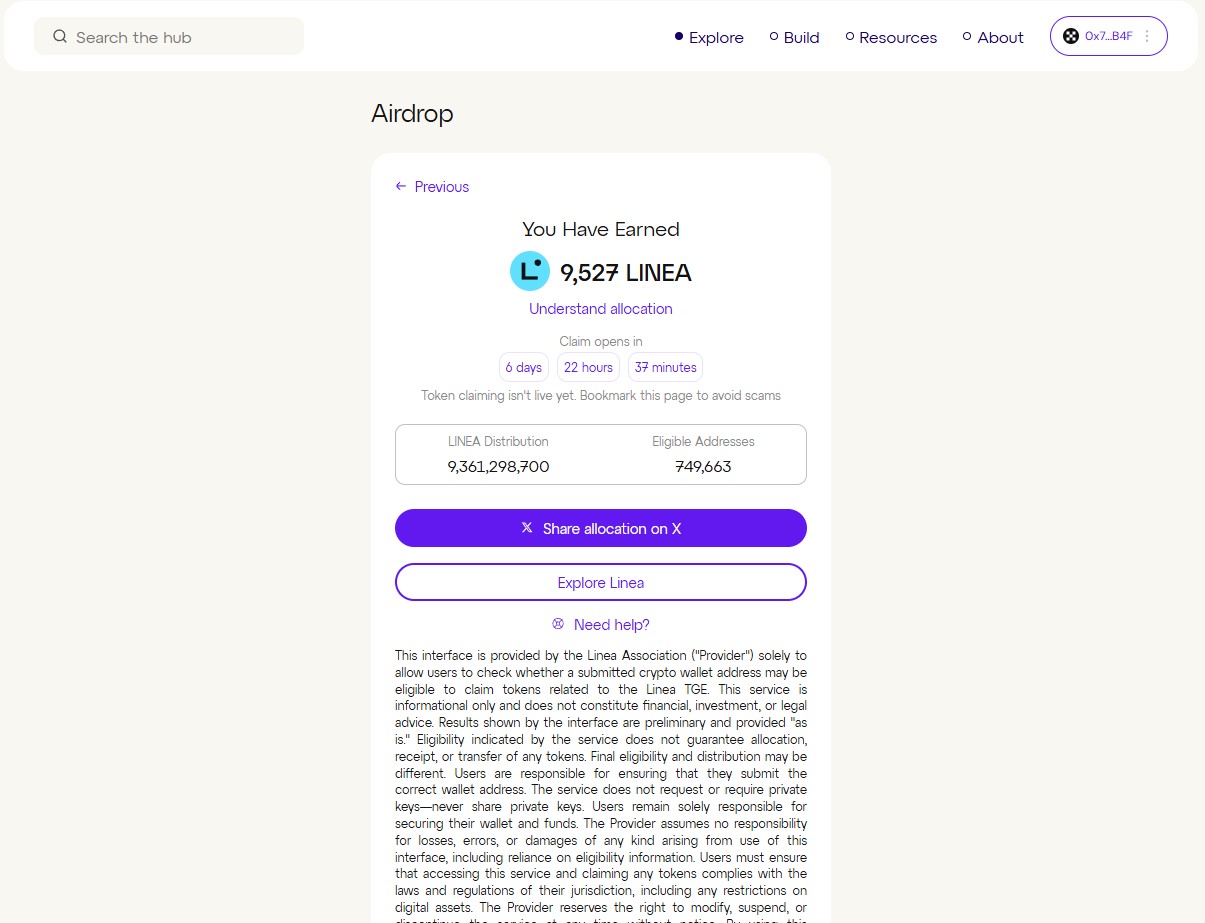Click the search magnifier icon

pos(60,37)
